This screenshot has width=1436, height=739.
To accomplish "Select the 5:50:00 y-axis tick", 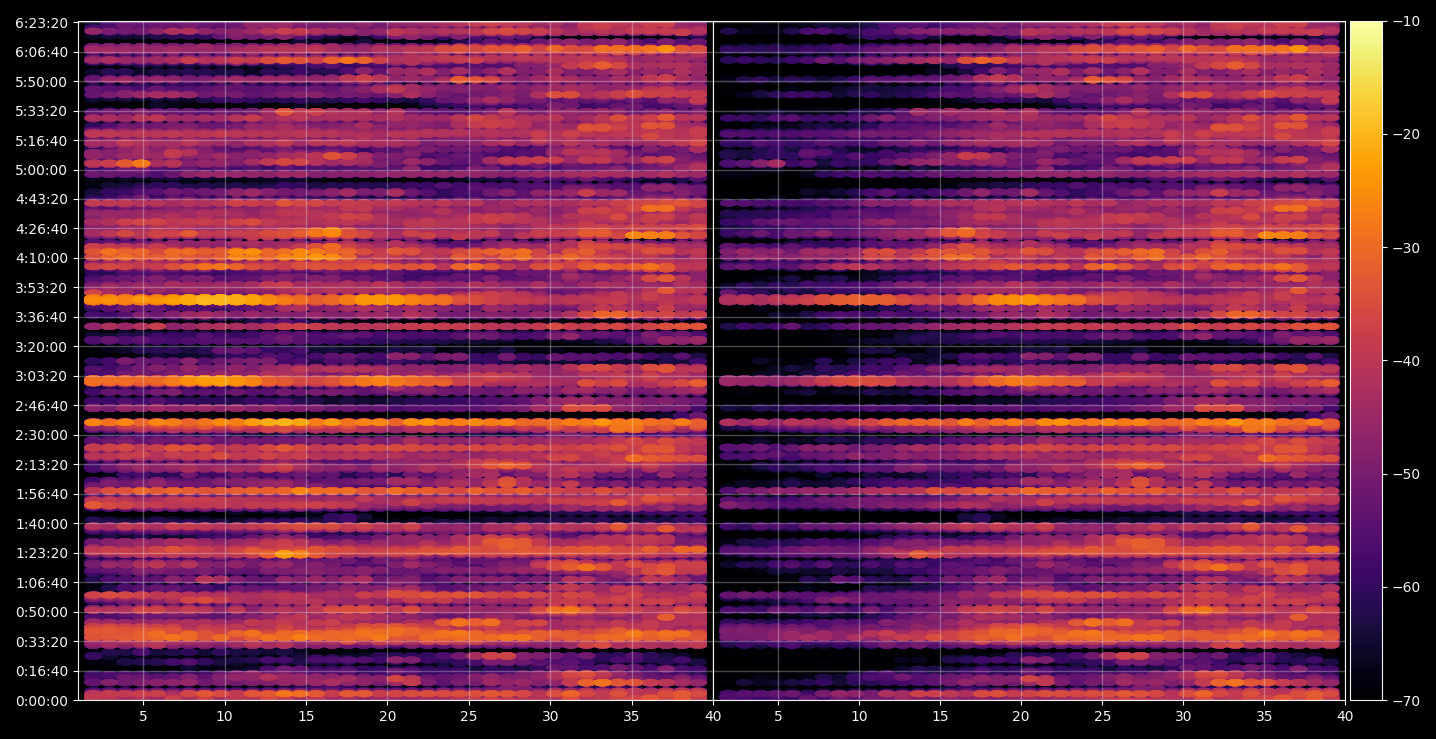I will pos(42,82).
